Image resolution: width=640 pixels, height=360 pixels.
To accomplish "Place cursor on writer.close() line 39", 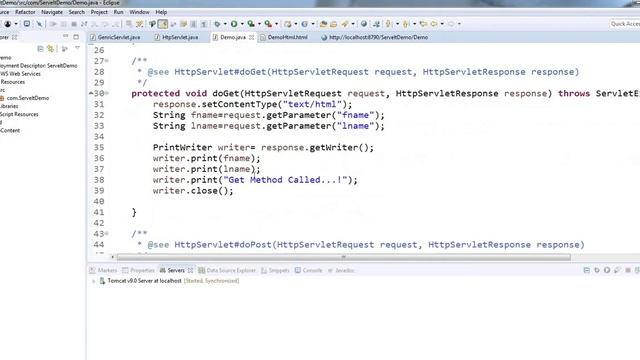I will tap(193, 191).
